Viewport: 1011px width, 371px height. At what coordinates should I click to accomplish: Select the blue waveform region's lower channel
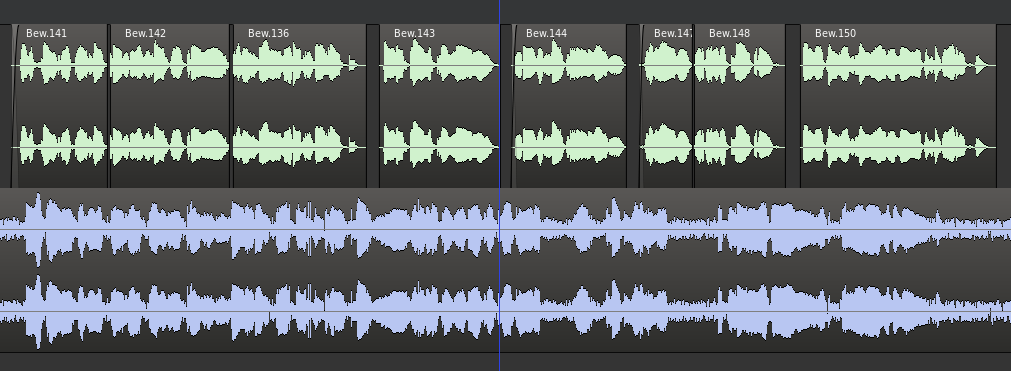tap(506, 312)
